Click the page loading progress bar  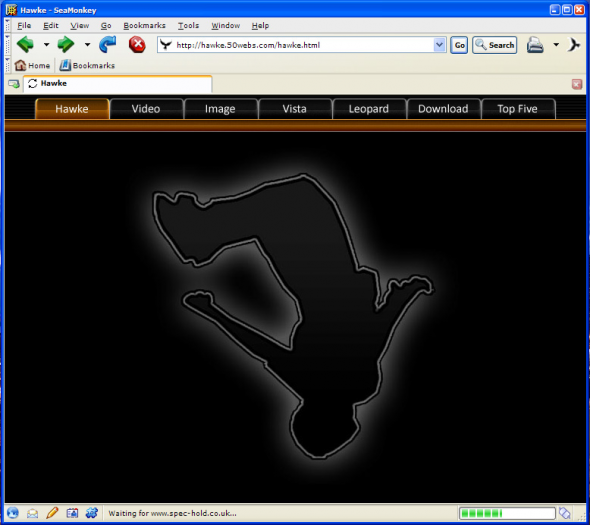coord(507,513)
